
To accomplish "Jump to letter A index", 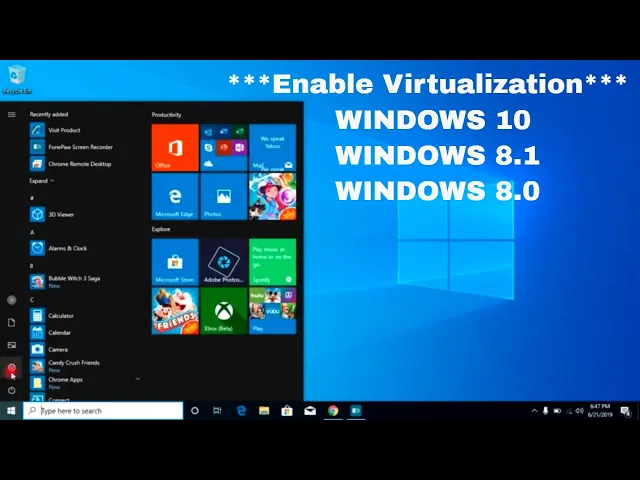I will [x=32, y=232].
